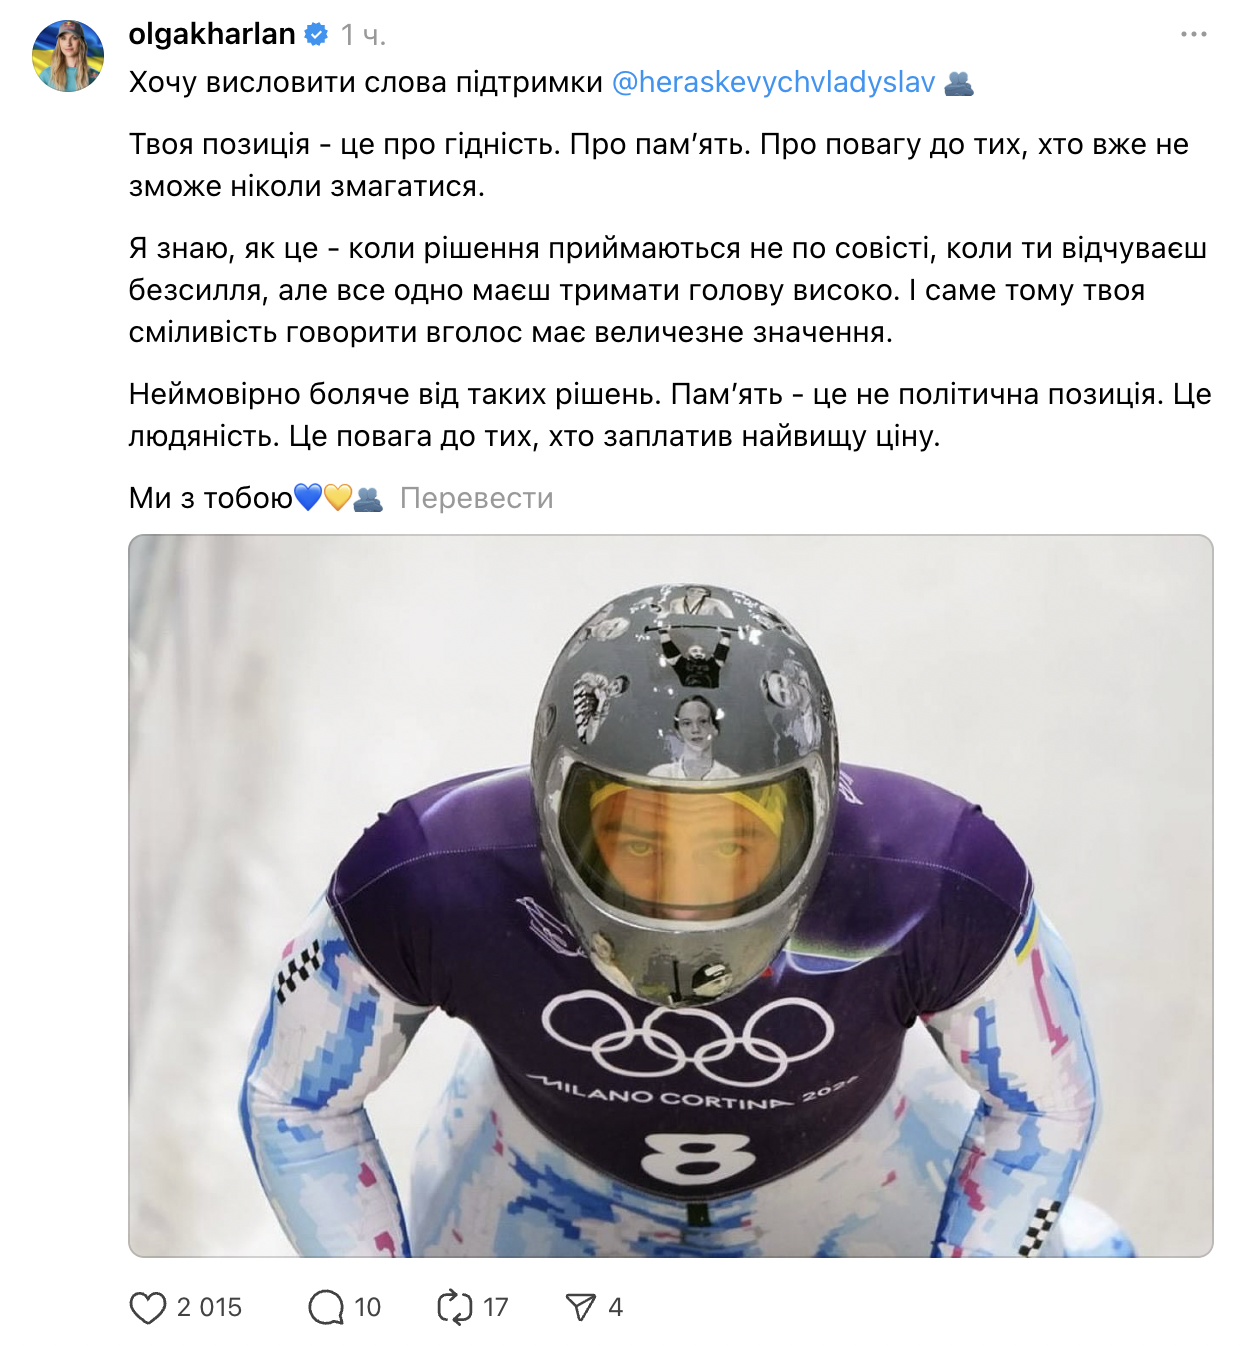This screenshot has width=1250, height=1348.
Task: Open the @heraskevychvladyslav mention
Action: point(773,82)
